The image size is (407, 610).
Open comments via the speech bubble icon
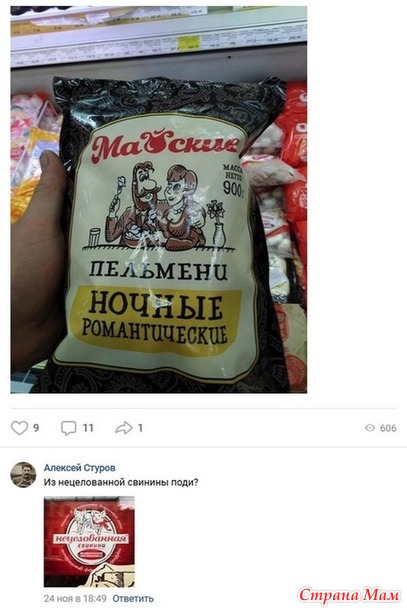[x=68, y=428]
